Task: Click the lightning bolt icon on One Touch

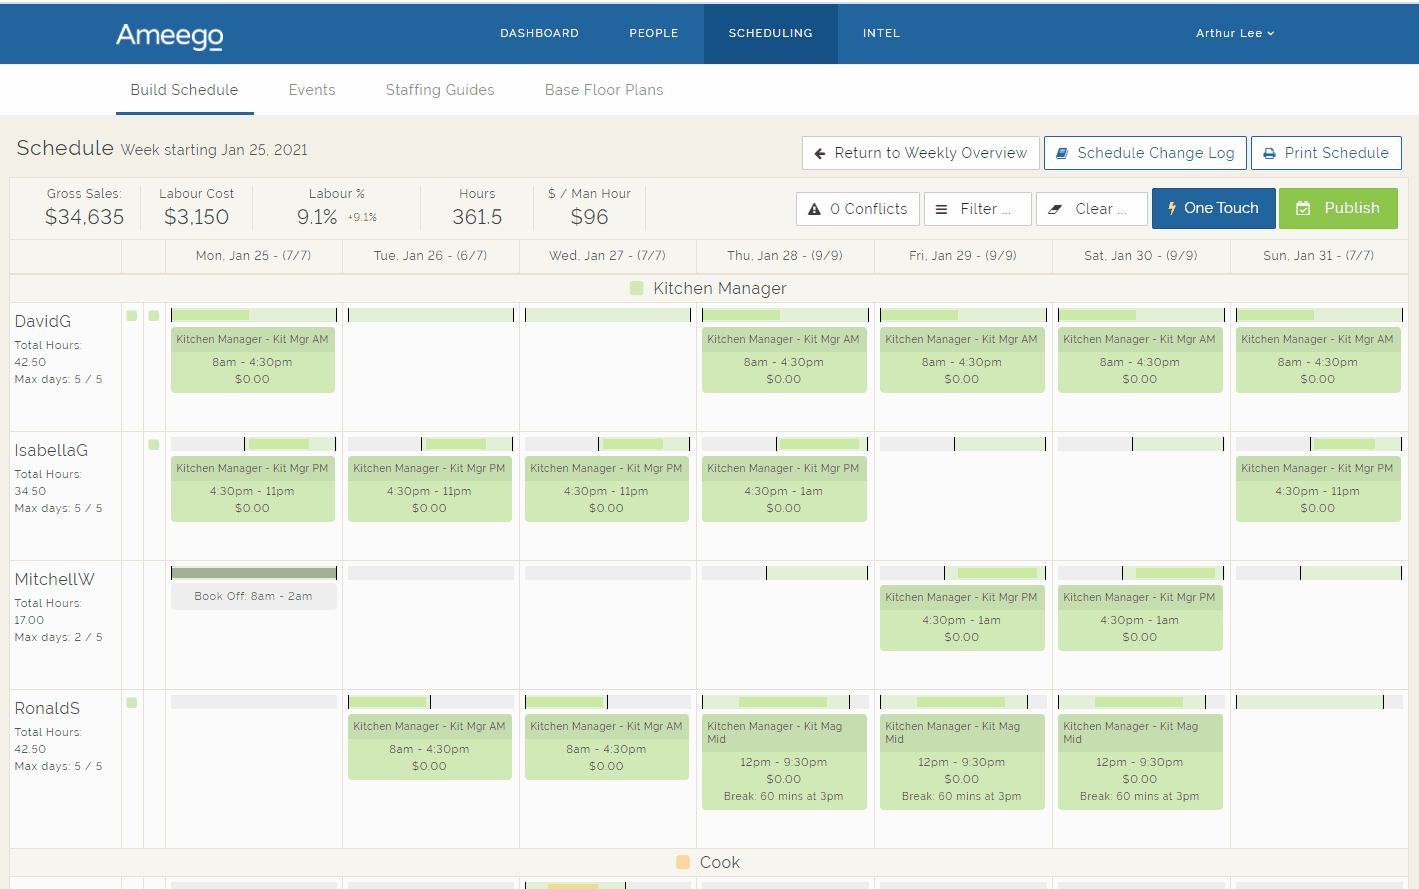Action: [x=1171, y=208]
